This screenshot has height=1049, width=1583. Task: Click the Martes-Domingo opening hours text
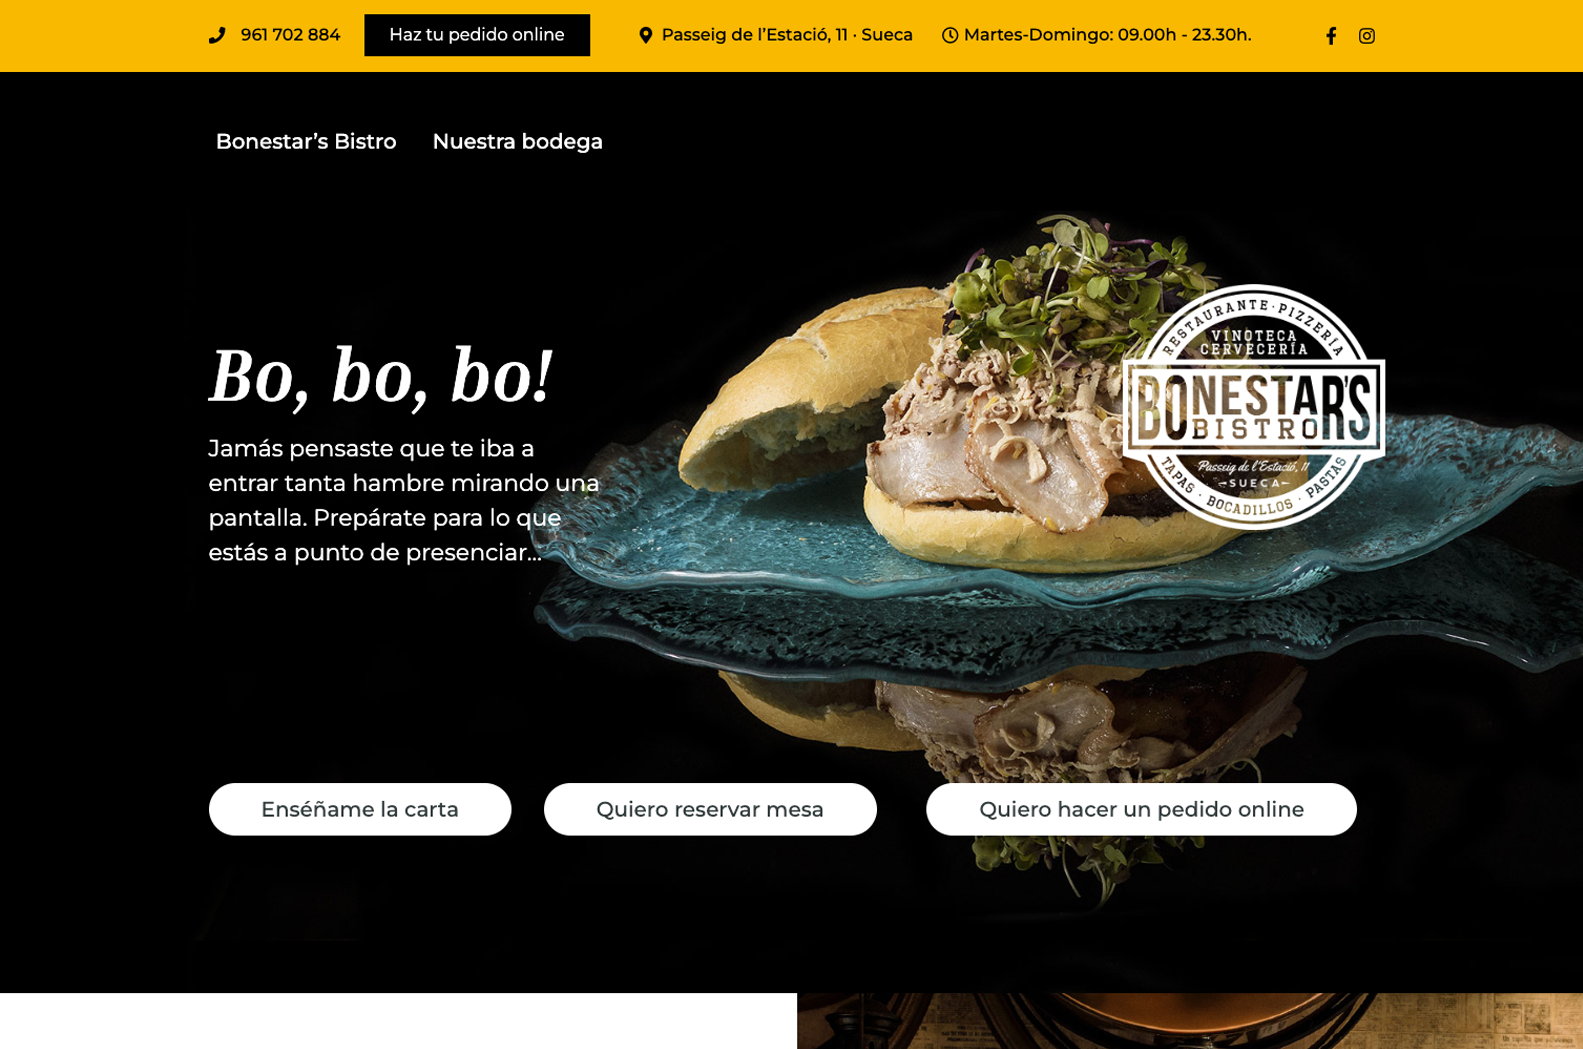pos(1107,35)
